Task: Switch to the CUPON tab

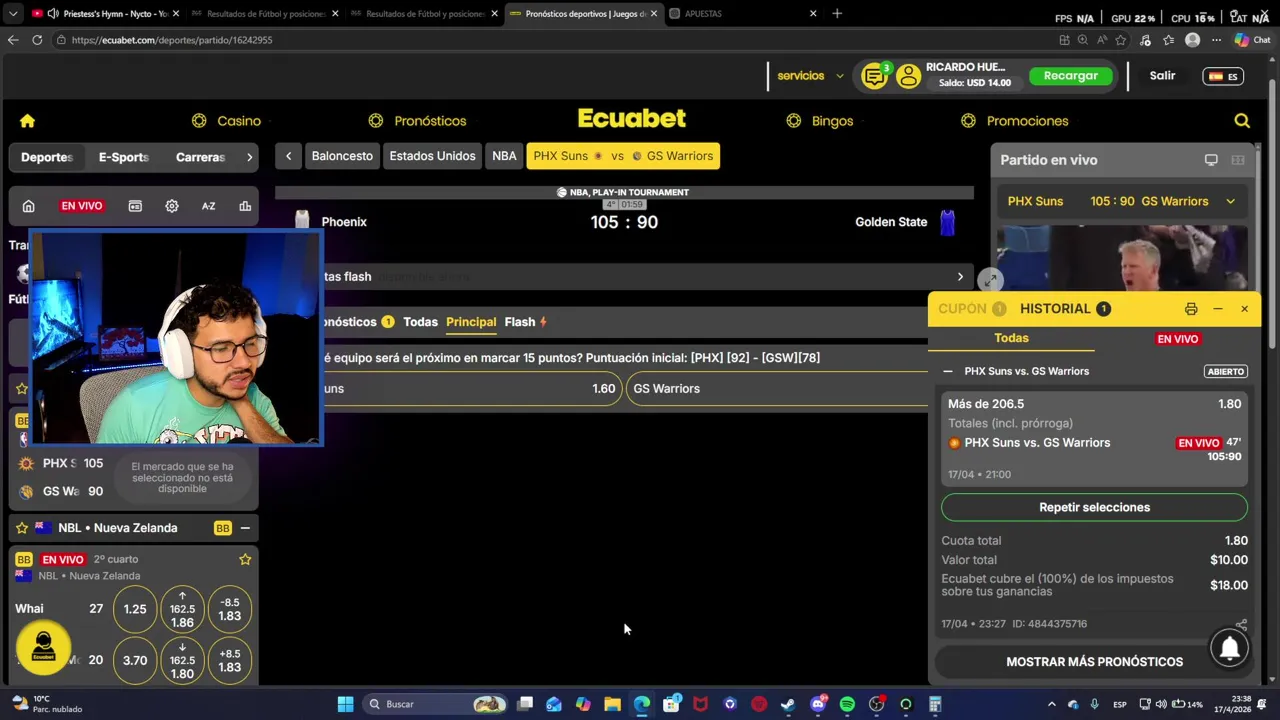Action: pos(973,309)
